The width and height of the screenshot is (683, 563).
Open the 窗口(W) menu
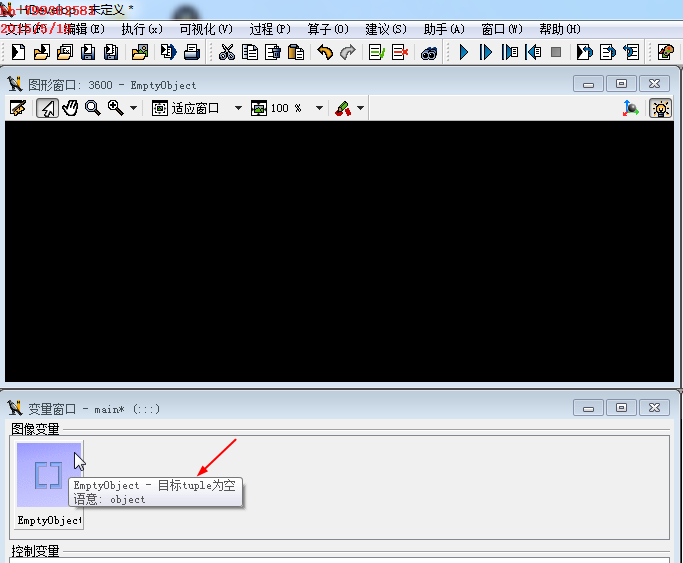(x=502, y=29)
